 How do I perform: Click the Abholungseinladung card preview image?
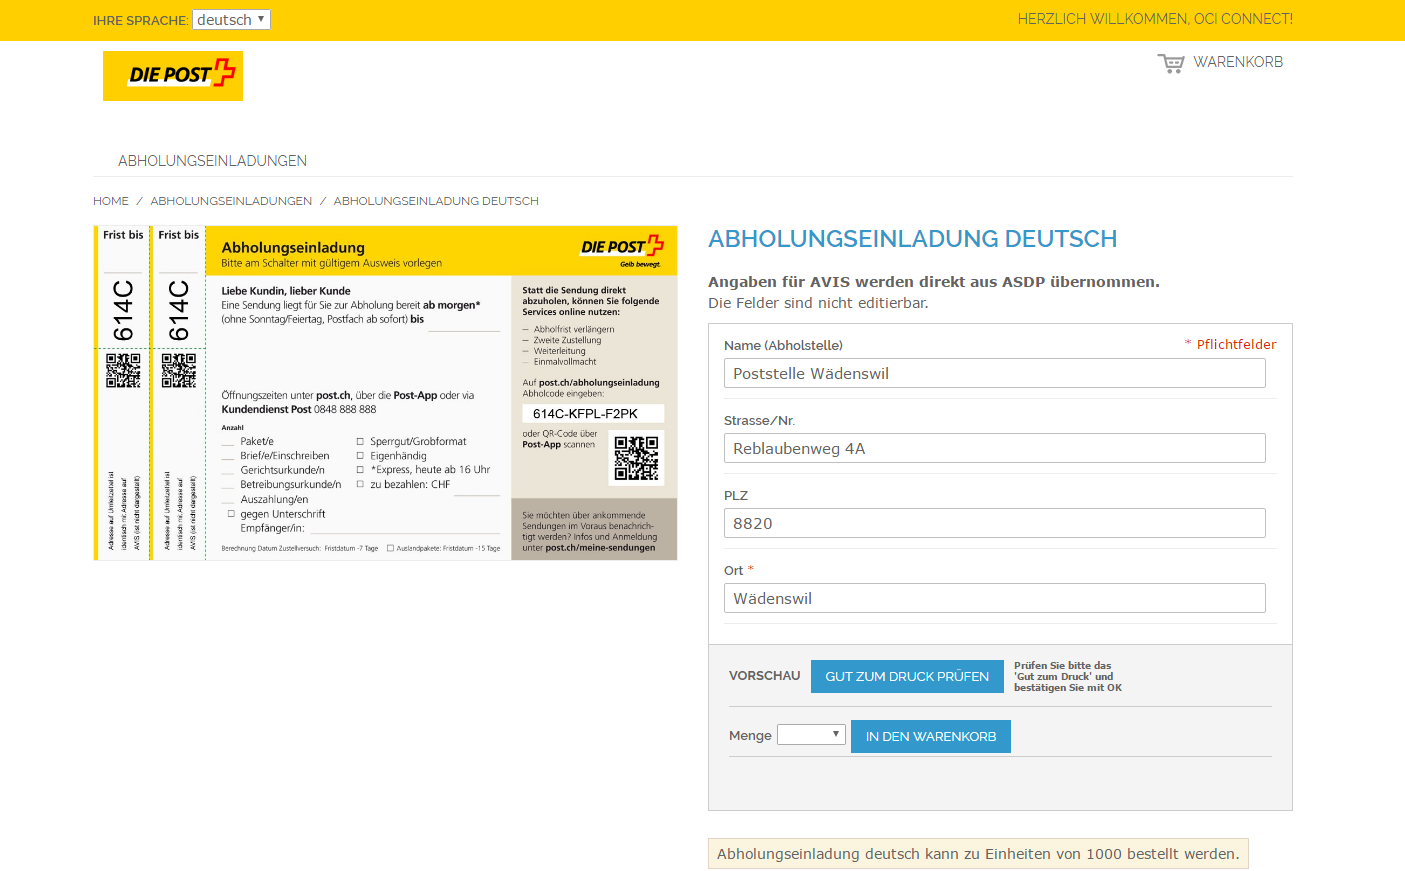point(385,393)
